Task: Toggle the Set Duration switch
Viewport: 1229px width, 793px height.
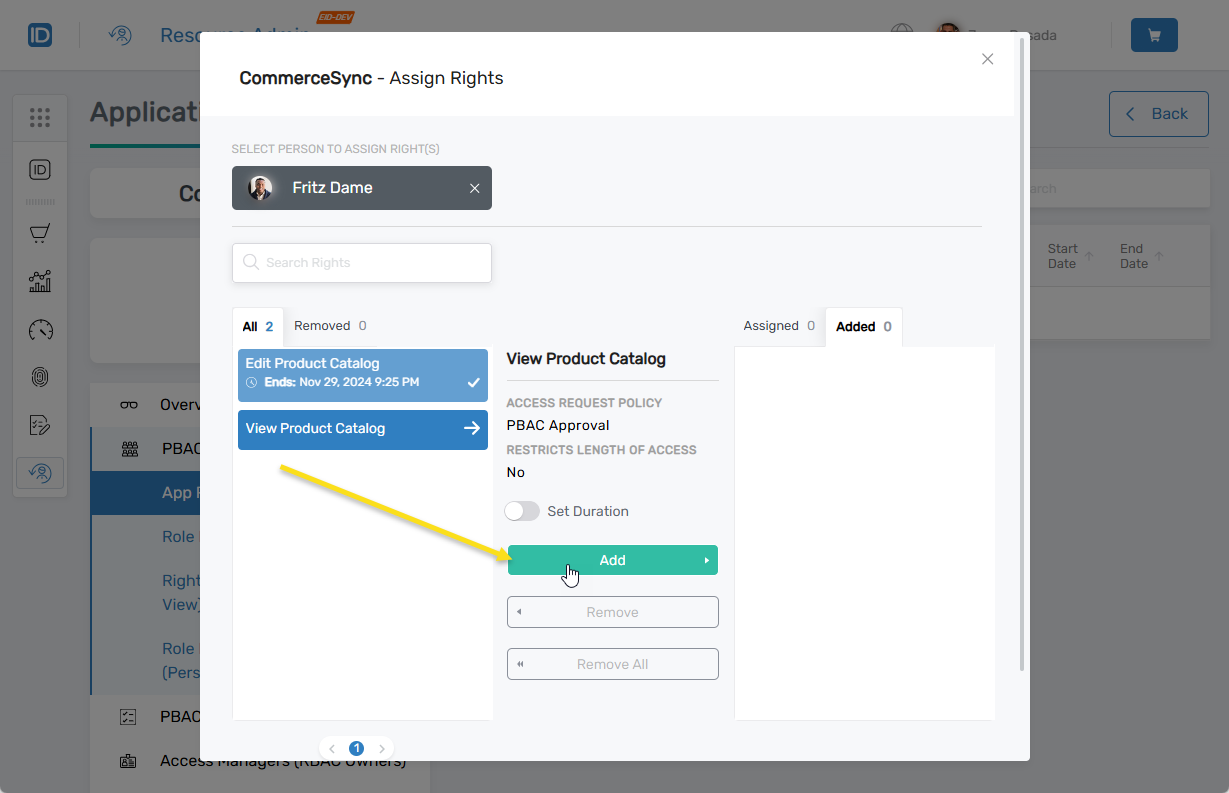Action: click(x=522, y=511)
